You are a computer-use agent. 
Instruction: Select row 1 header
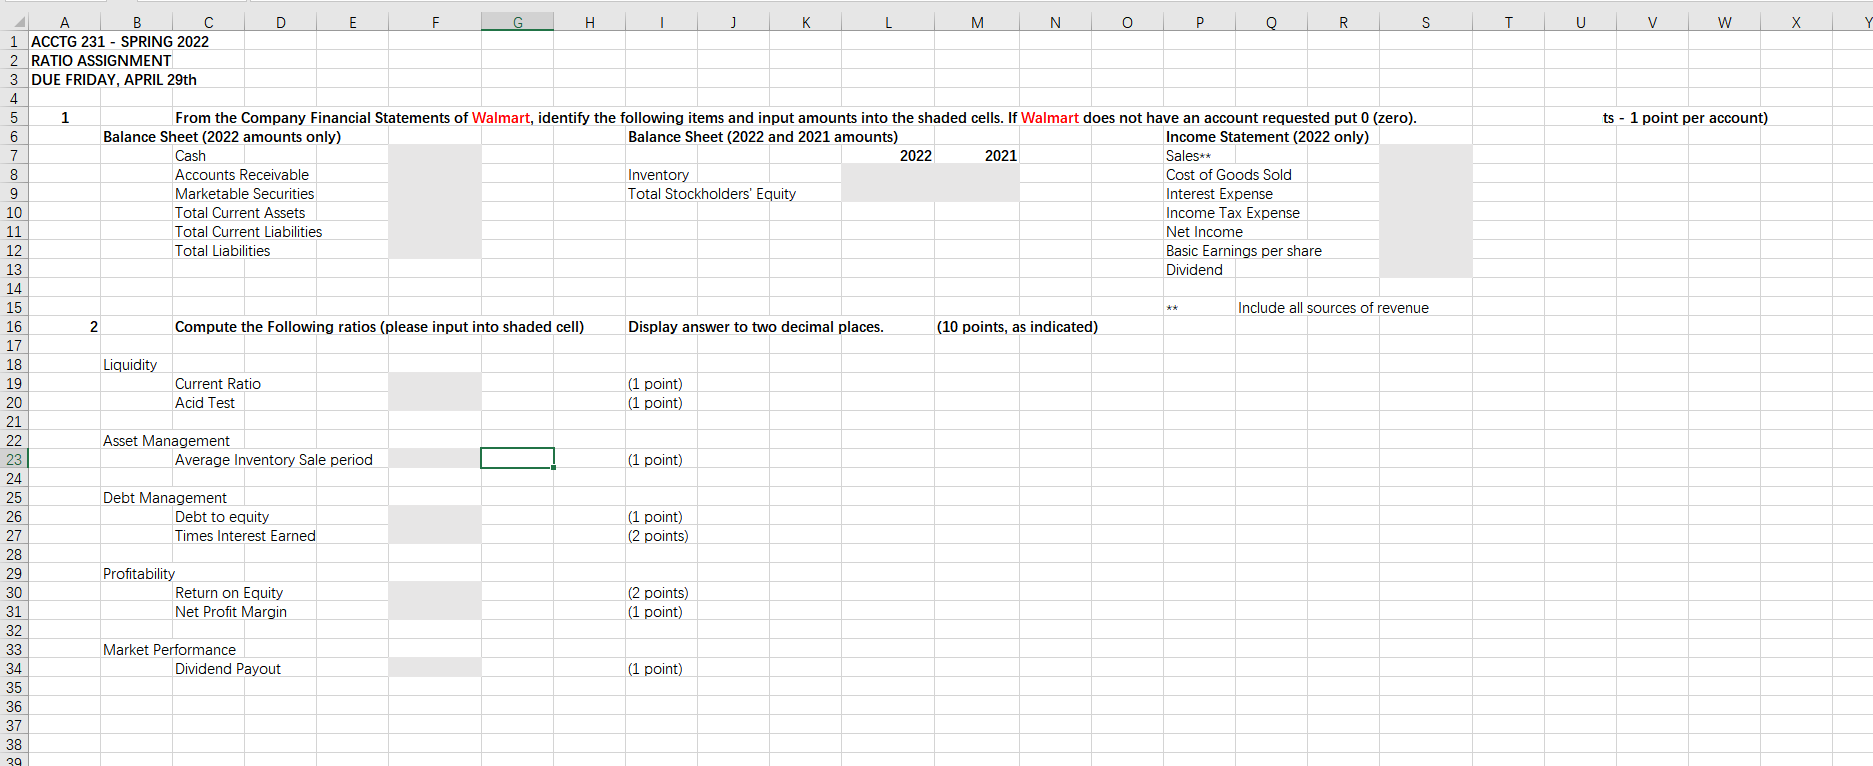14,41
